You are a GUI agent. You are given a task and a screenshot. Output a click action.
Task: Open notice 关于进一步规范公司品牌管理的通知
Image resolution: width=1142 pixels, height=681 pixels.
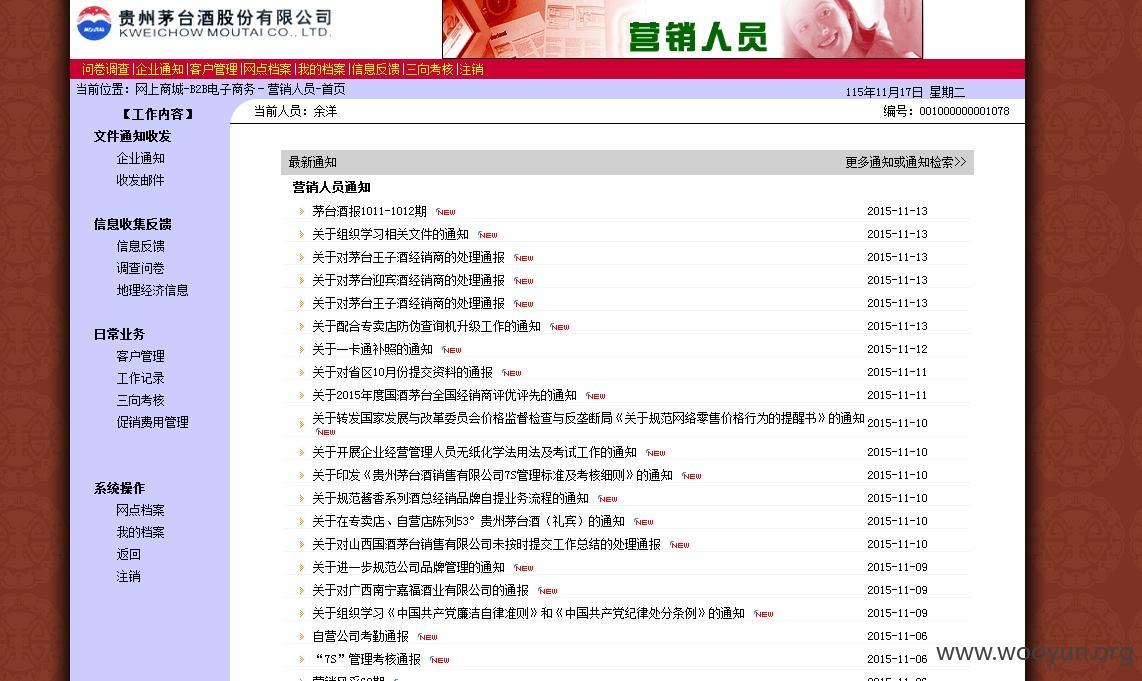tap(409, 567)
